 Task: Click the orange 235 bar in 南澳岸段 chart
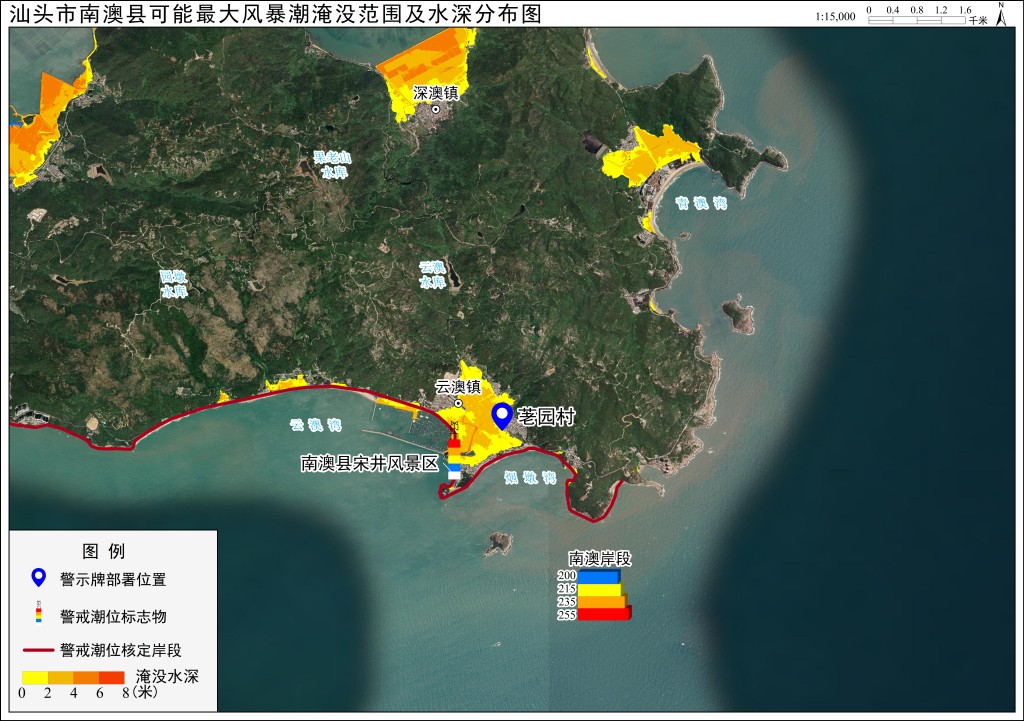[602, 601]
